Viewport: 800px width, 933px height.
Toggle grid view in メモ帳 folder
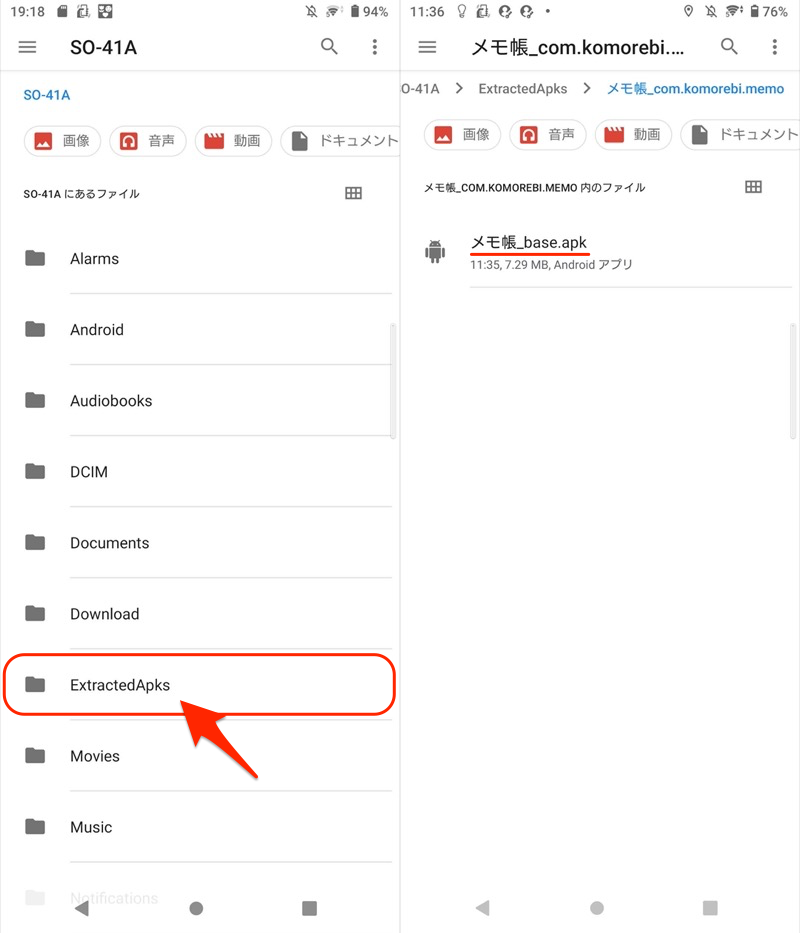pos(754,187)
